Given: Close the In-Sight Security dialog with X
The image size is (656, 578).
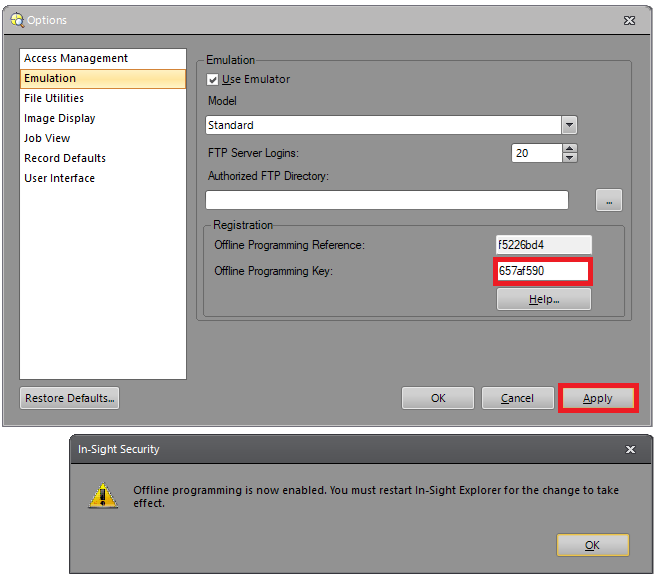Looking at the screenshot, I should tap(630, 450).
